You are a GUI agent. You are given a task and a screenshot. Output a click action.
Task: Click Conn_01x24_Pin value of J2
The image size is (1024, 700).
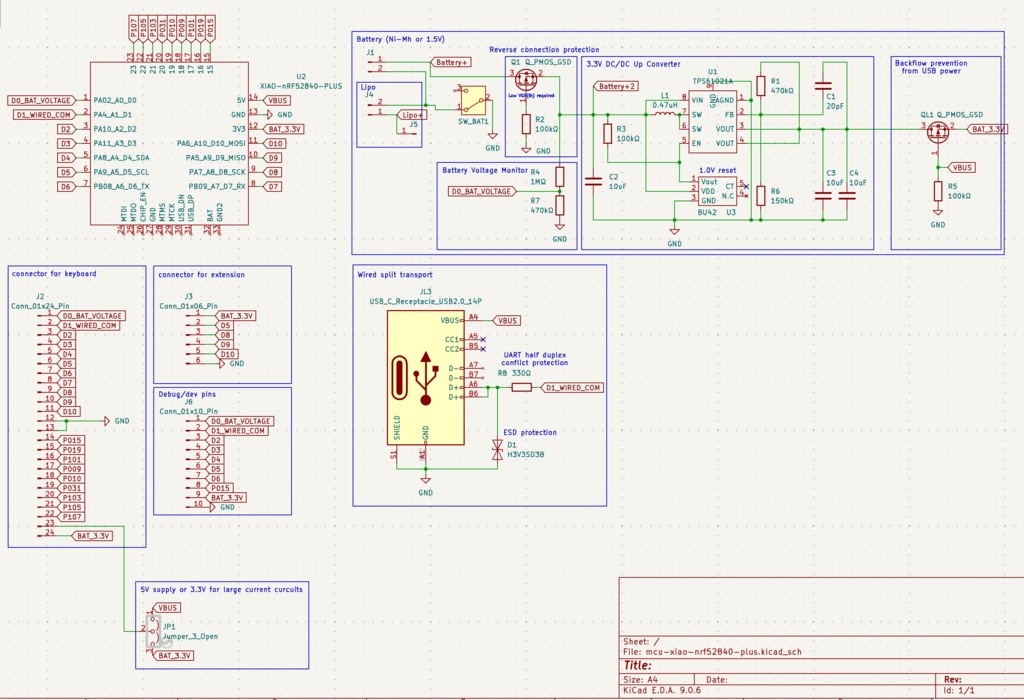40,306
